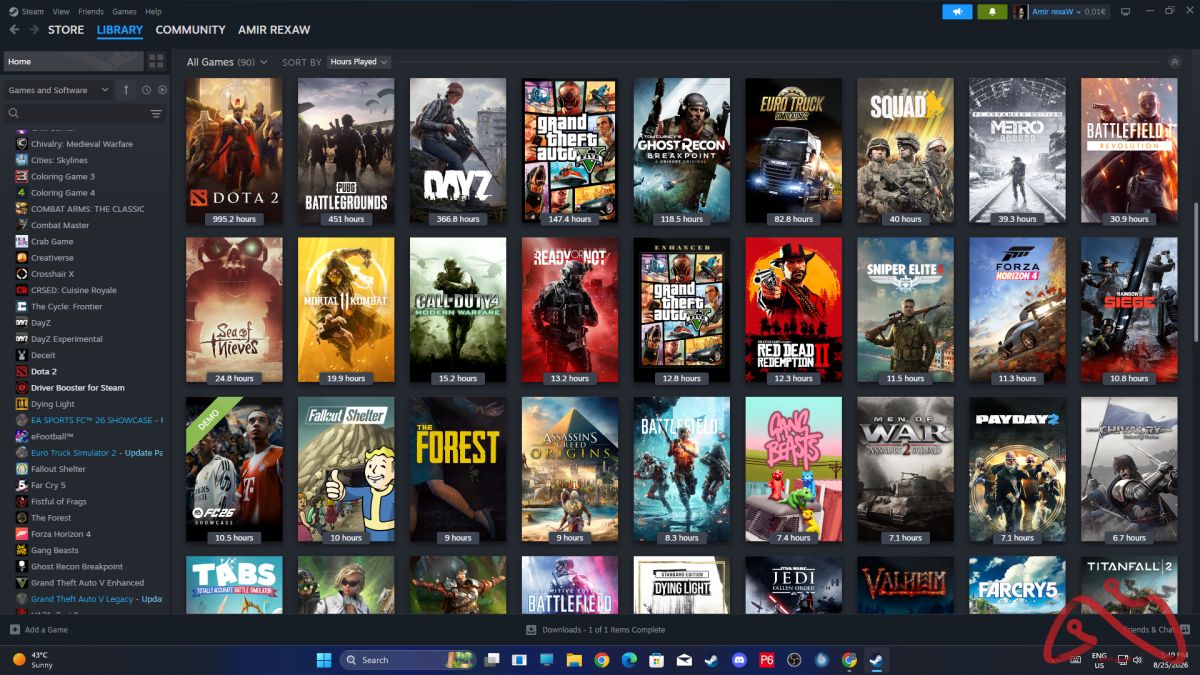
Task: Select Creativerse in sidebar list
Action: 52,258
